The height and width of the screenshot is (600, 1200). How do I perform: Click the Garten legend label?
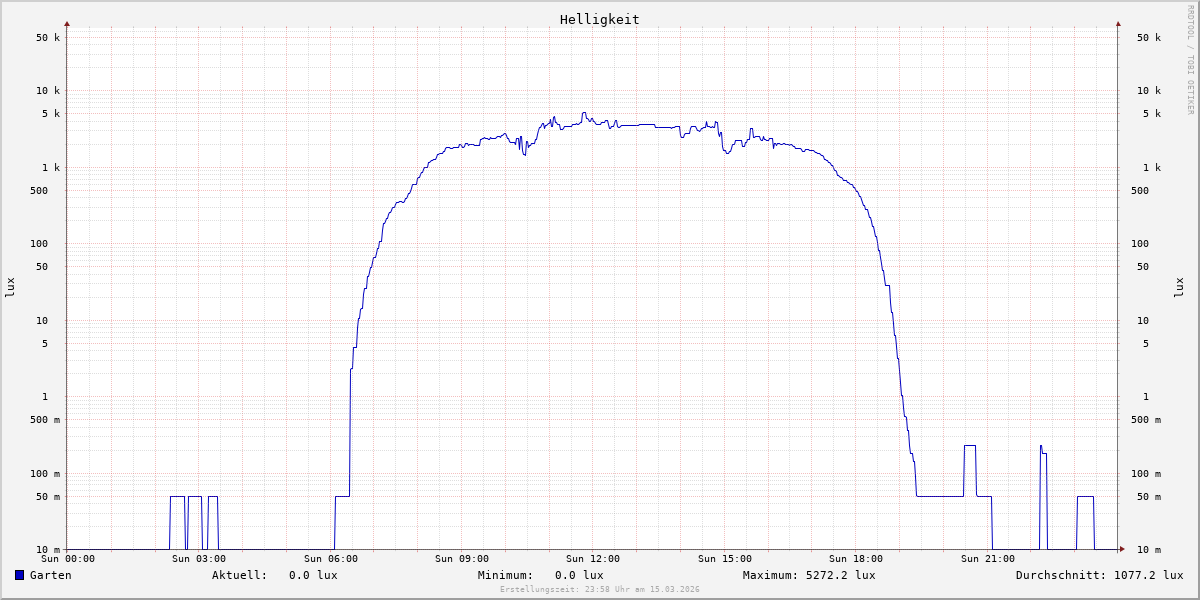coord(50,575)
